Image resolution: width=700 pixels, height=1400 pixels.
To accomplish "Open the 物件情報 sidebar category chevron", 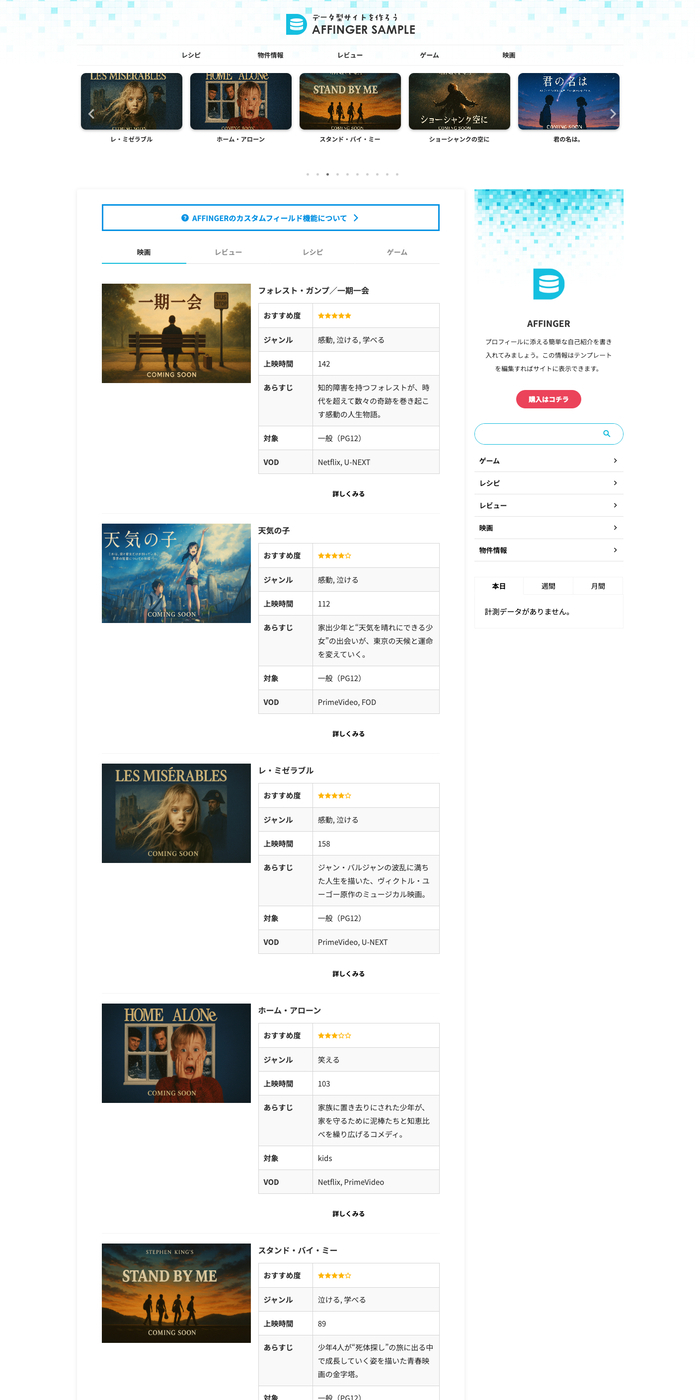I will [614, 550].
